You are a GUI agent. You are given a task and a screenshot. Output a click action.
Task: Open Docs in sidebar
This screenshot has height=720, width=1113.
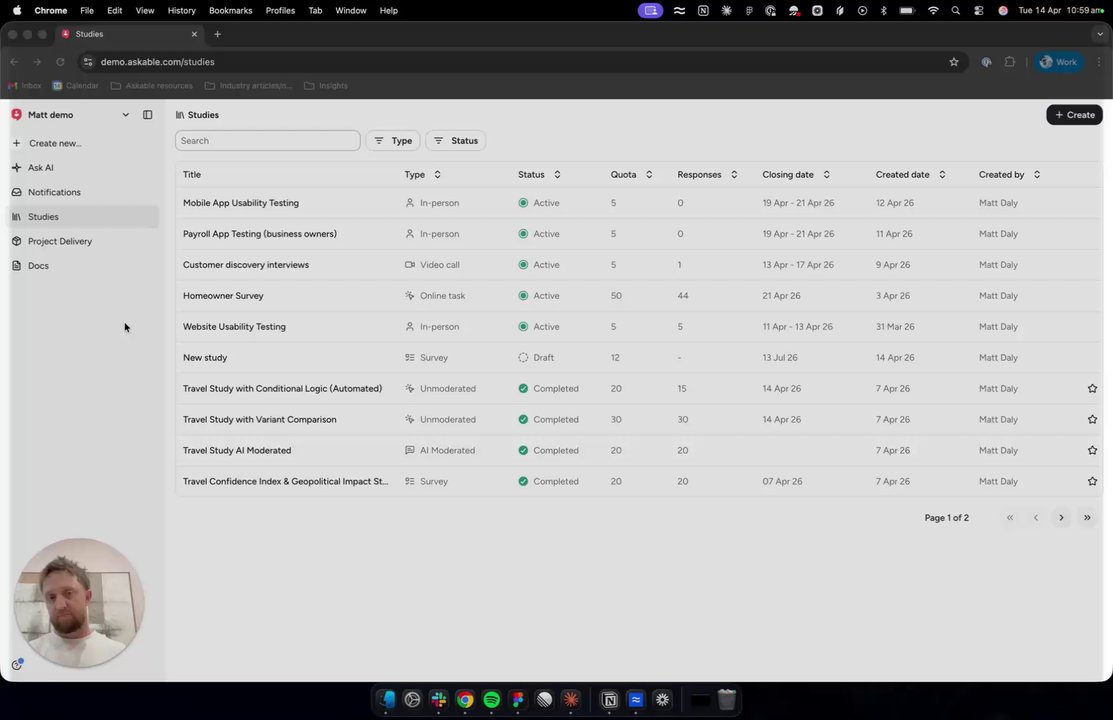[38, 266]
